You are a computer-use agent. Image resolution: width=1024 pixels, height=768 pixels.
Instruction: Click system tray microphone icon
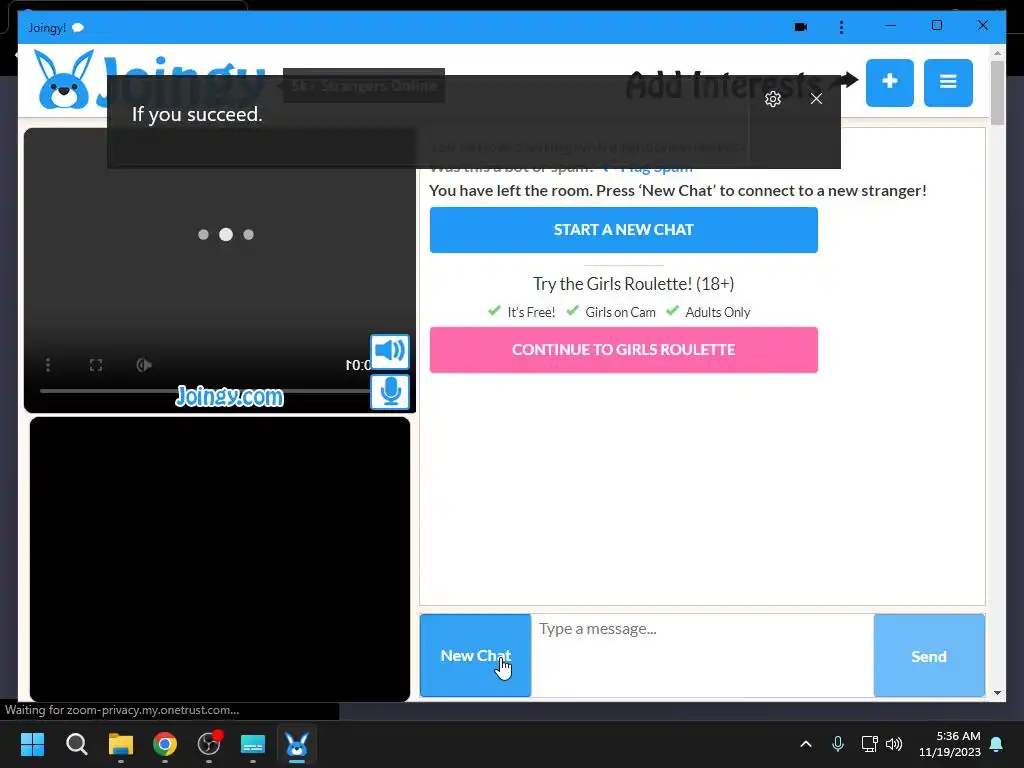(838, 744)
